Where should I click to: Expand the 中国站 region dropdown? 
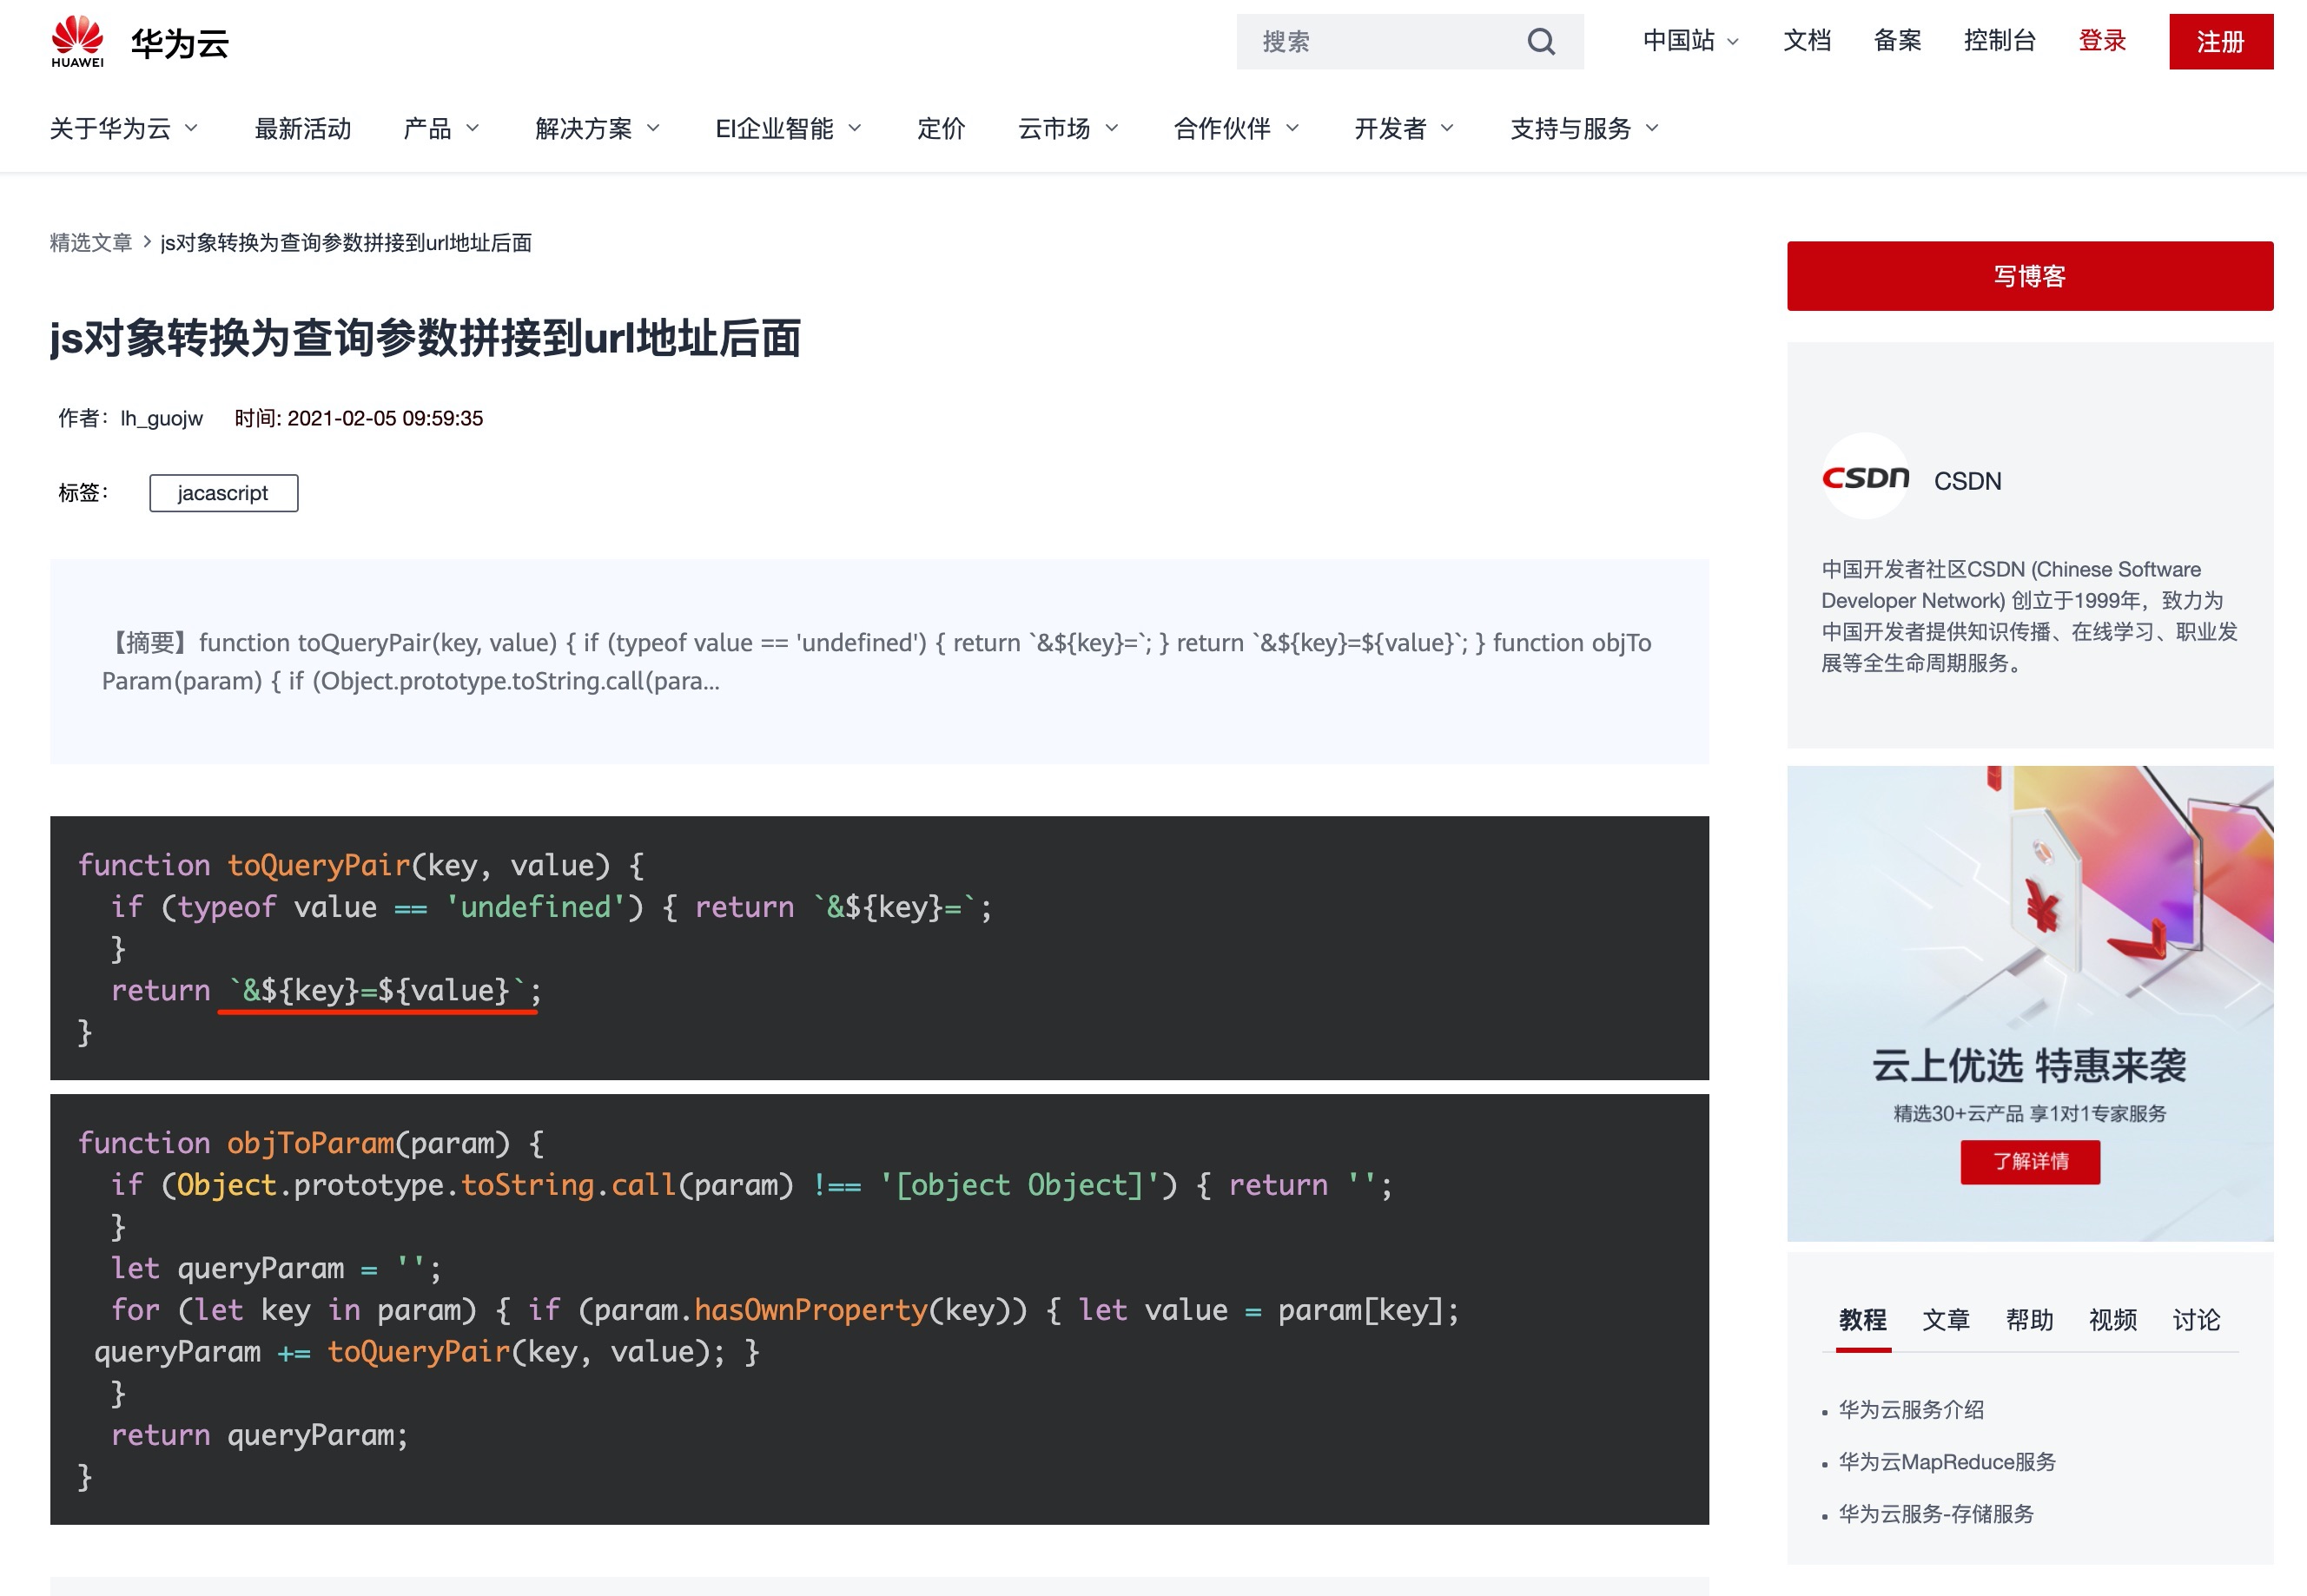pos(1690,41)
